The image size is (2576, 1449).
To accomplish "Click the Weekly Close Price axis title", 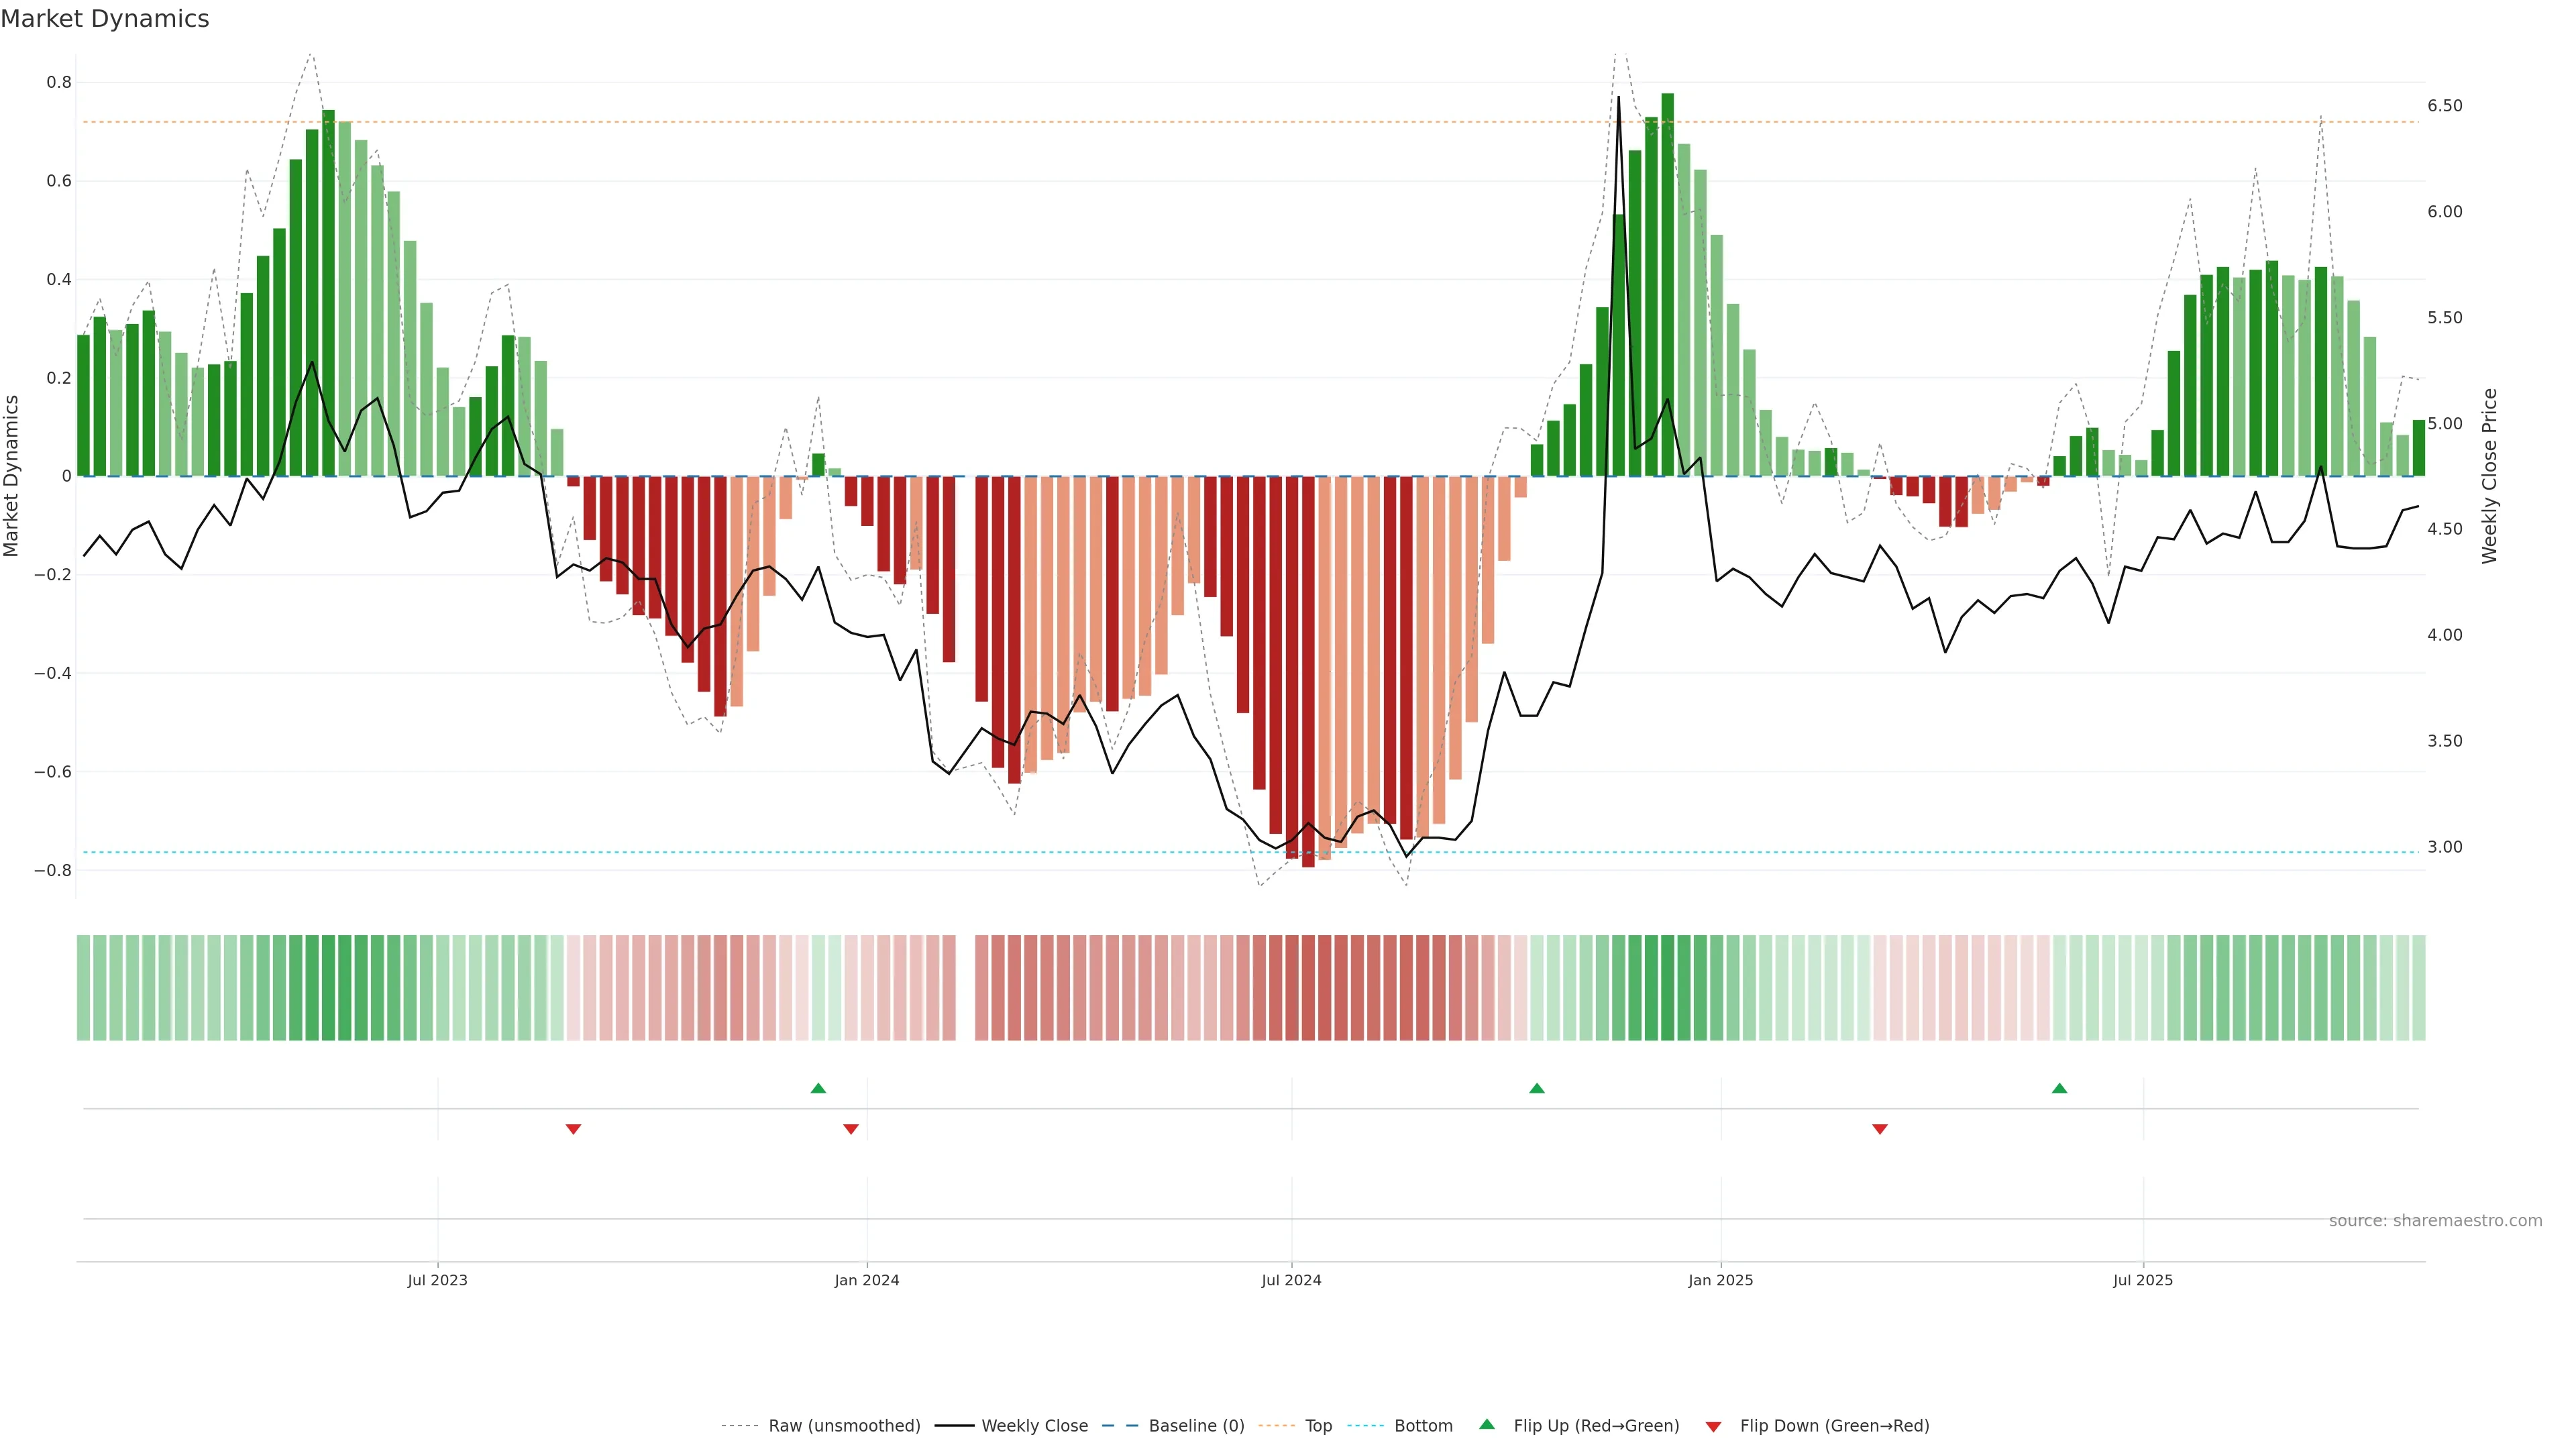I will [2489, 476].
